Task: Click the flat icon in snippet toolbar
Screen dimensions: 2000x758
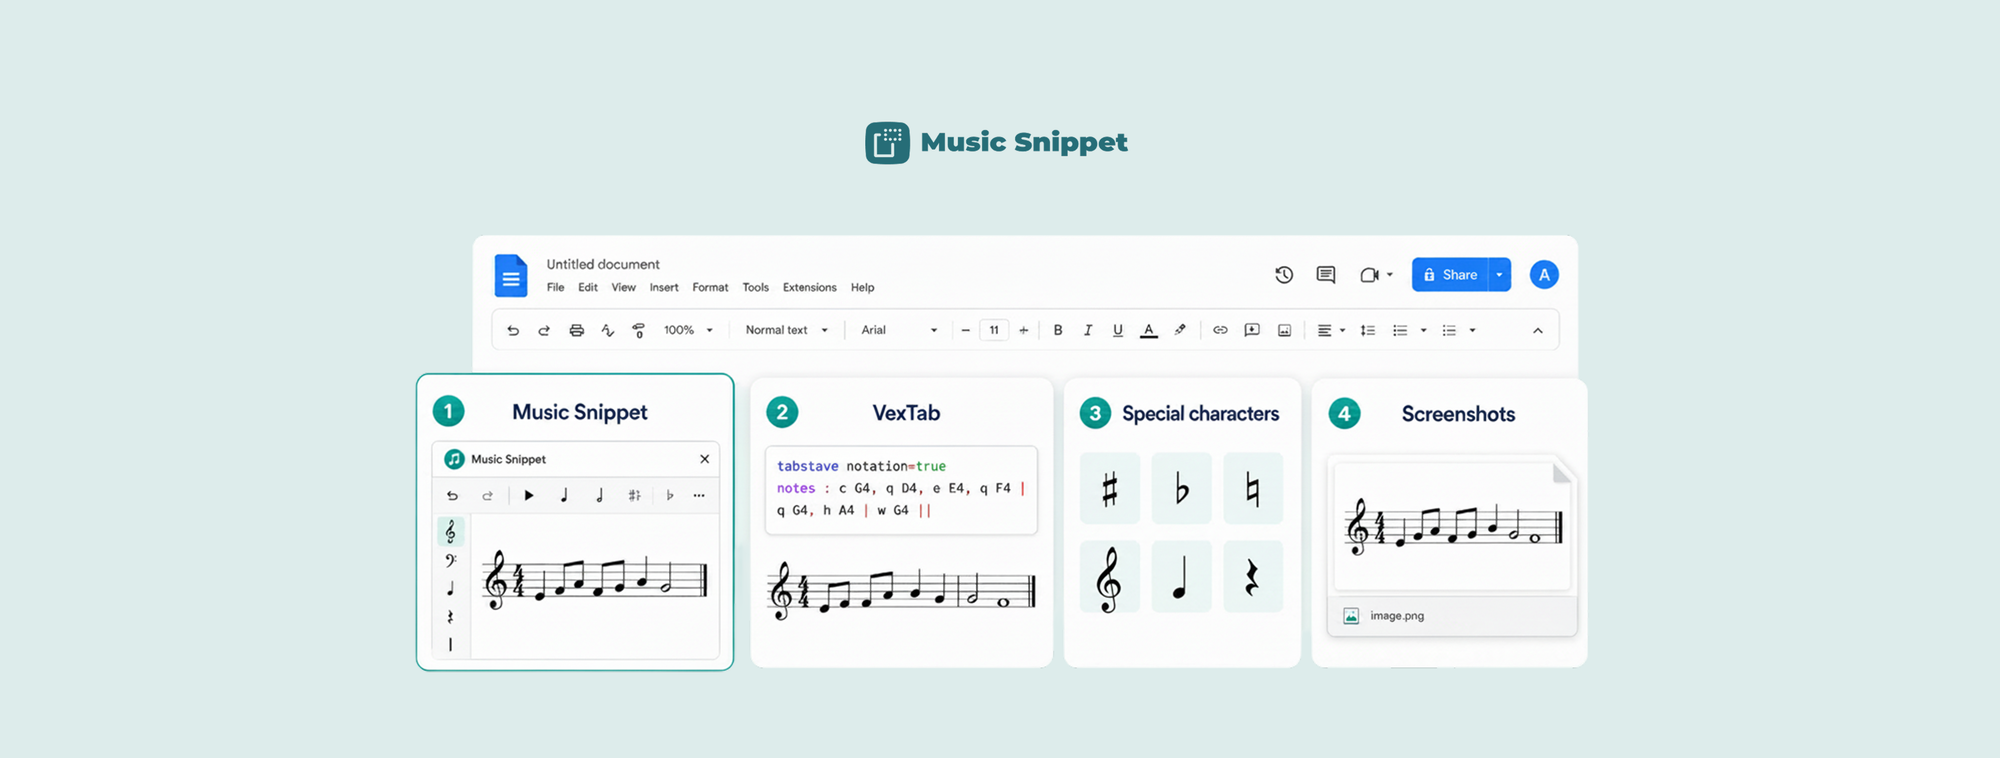Action: pyautogui.click(x=669, y=495)
